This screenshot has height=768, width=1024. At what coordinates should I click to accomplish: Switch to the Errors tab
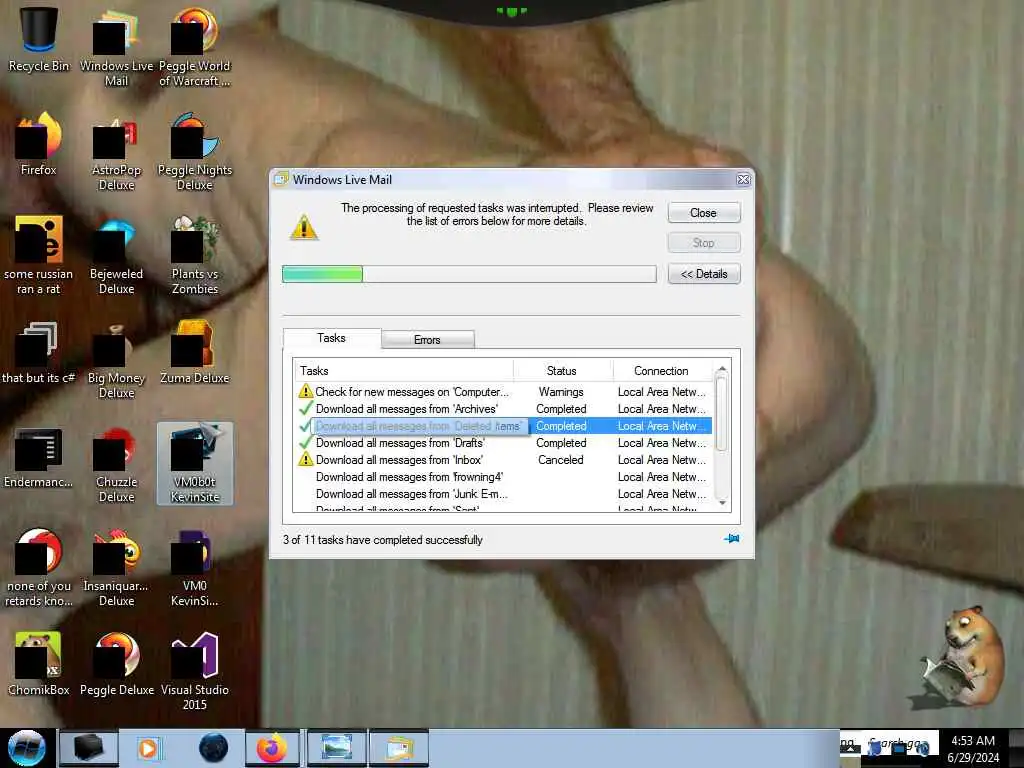tap(428, 340)
